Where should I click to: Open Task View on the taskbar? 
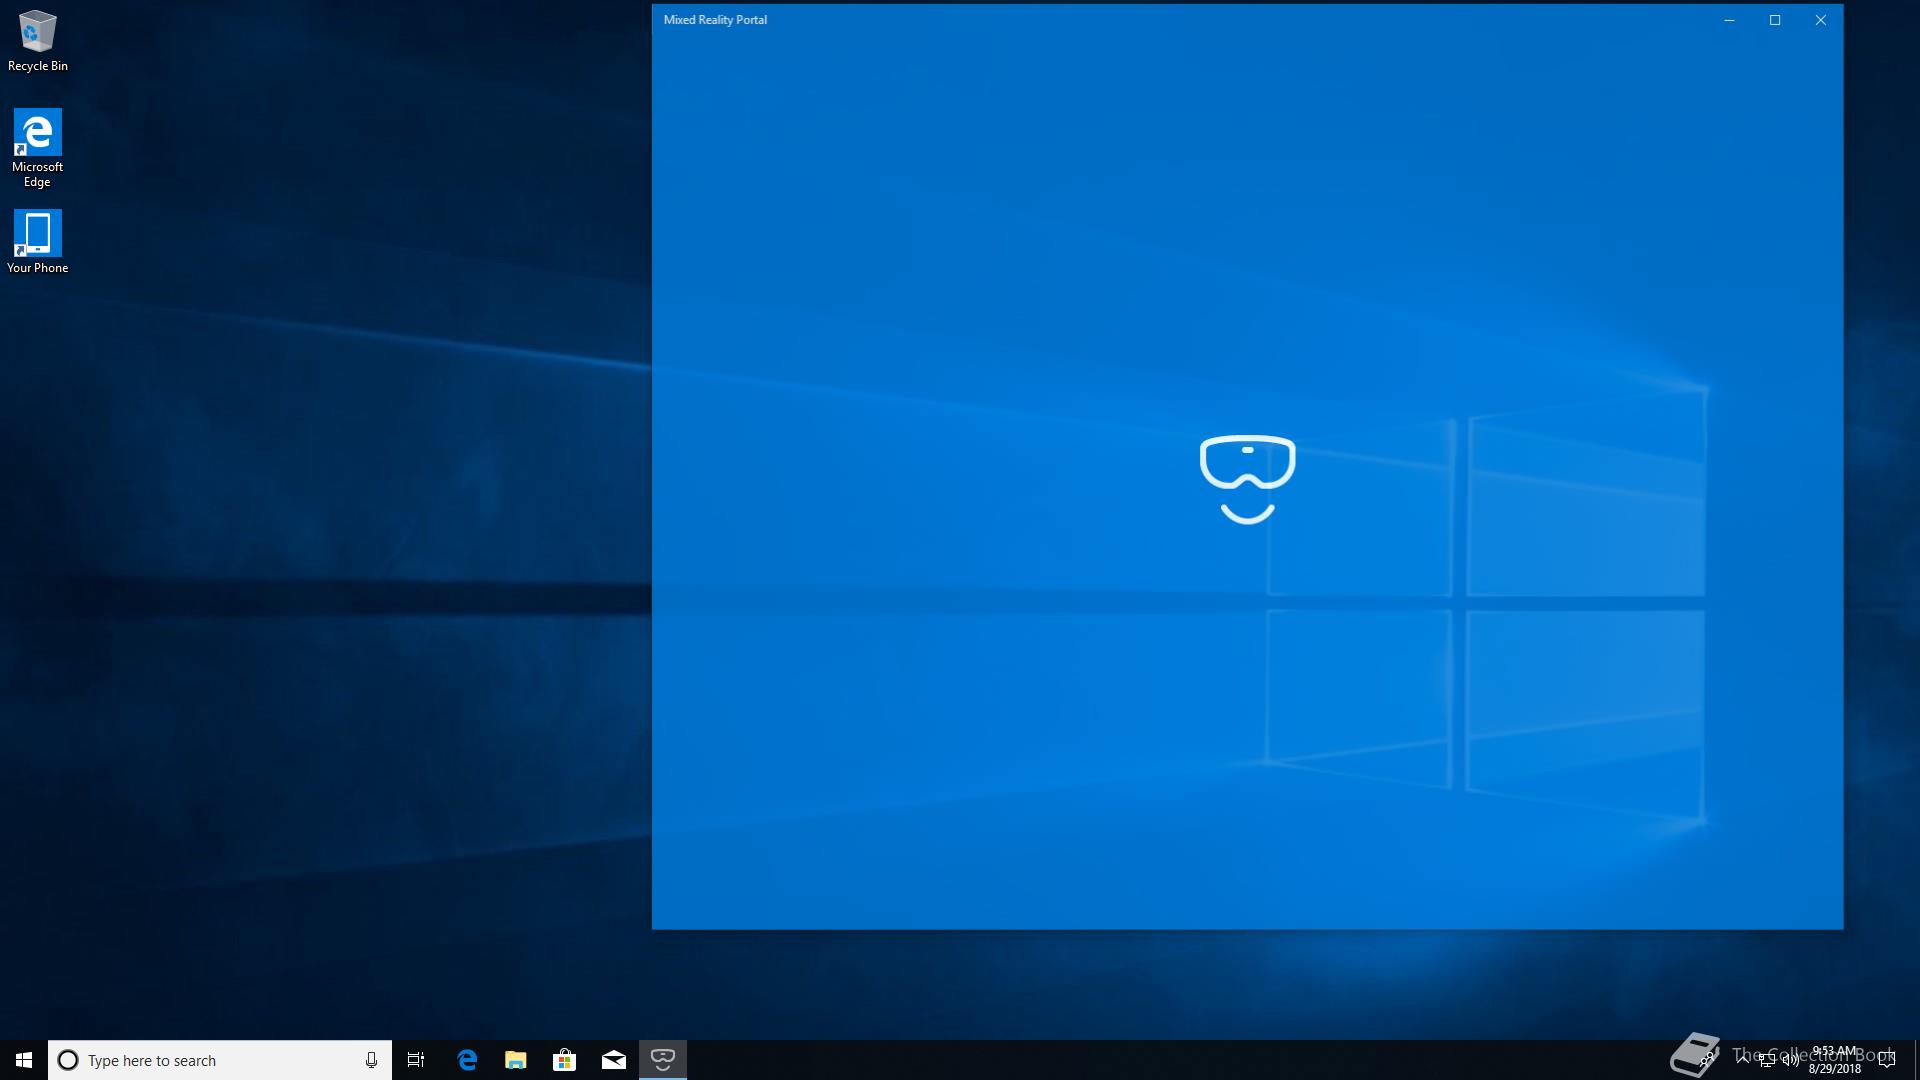[x=416, y=1059]
